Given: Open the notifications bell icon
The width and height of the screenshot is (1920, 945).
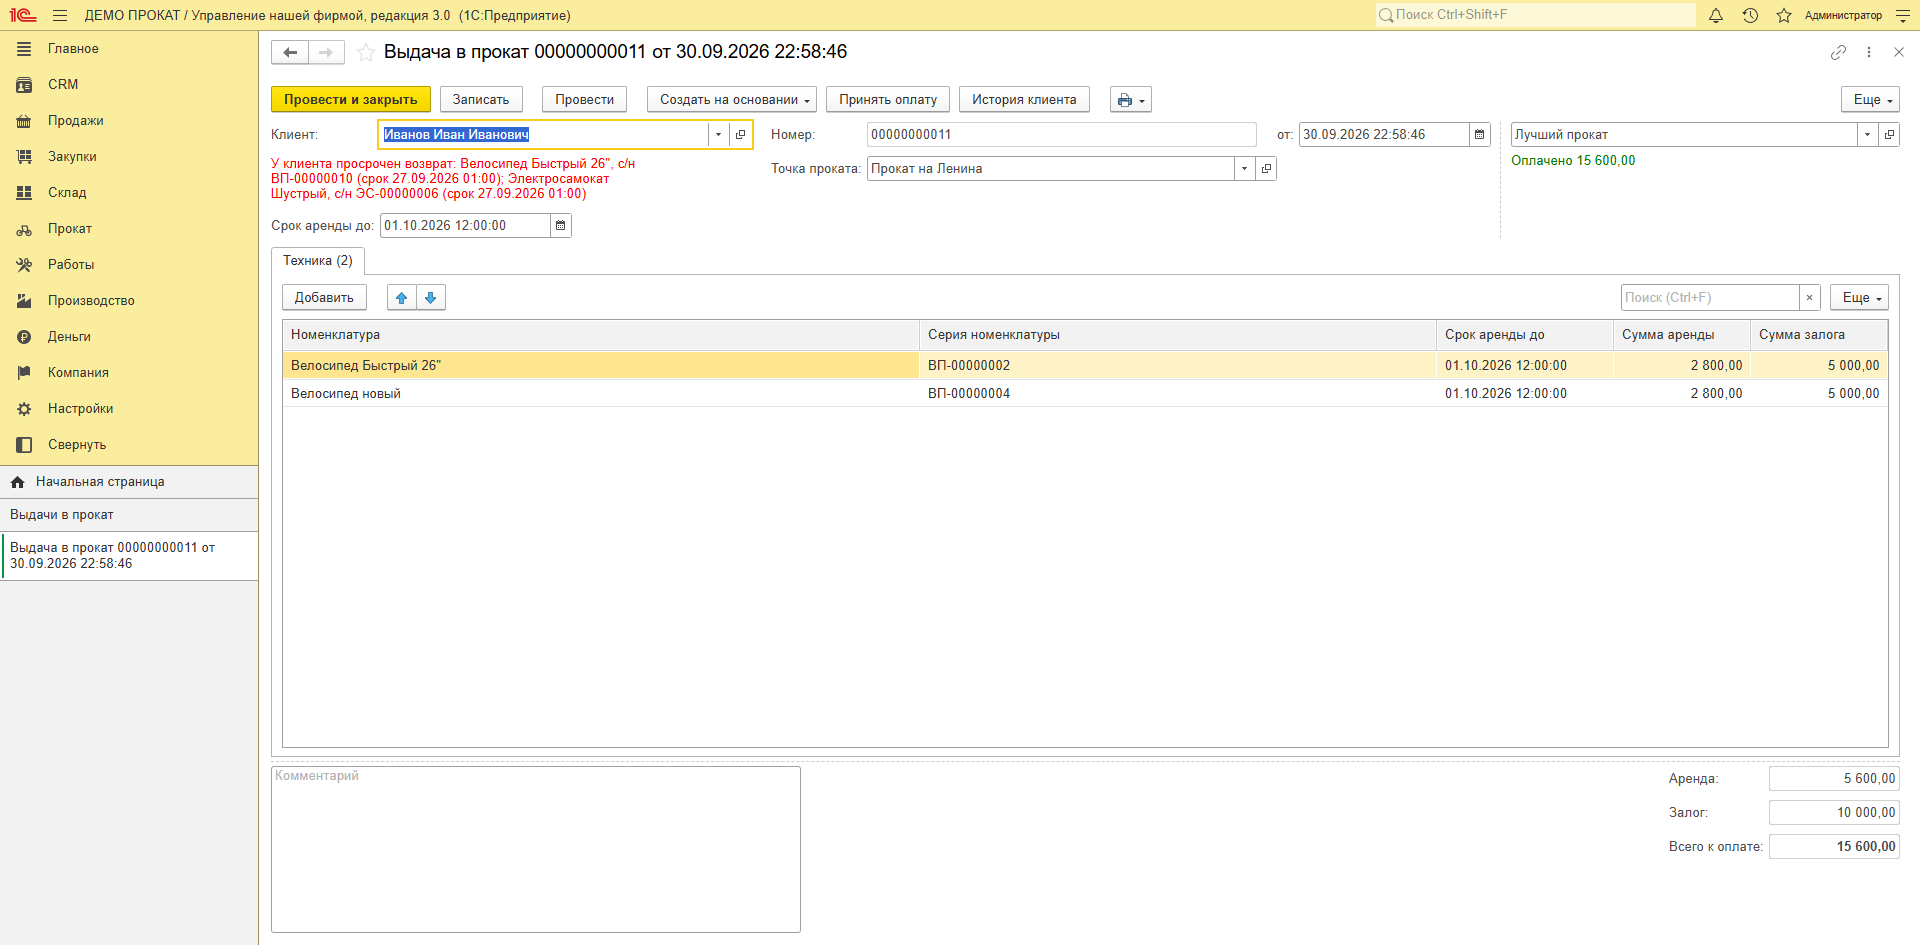Looking at the screenshot, I should tap(1716, 15).
